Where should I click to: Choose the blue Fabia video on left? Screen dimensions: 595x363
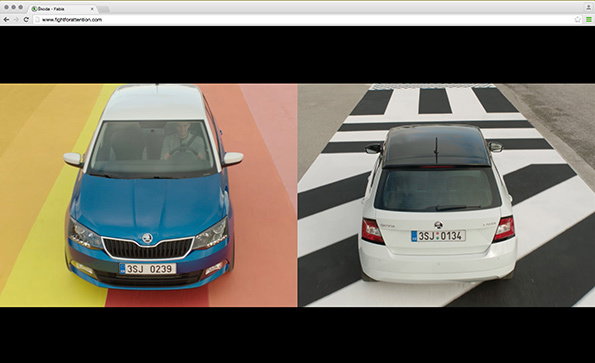click(x=149, y=195)
